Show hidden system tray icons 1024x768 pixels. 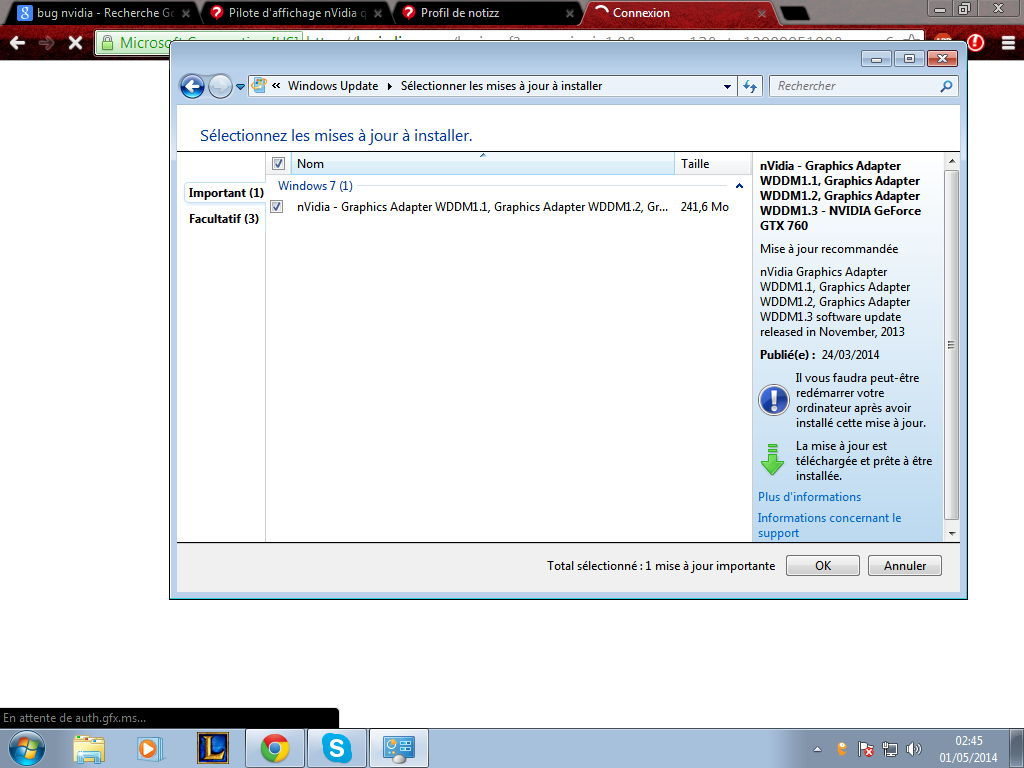click(x=817, y=749)
